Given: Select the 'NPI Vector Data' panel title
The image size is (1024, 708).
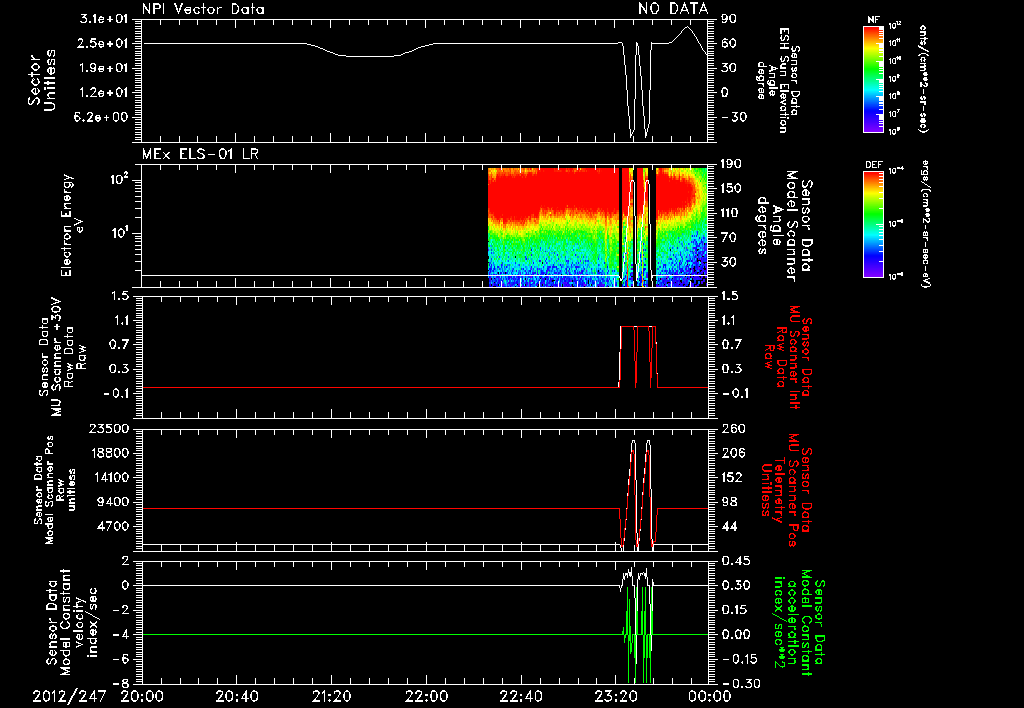Looking at the screenshot, I should point(203,9).
